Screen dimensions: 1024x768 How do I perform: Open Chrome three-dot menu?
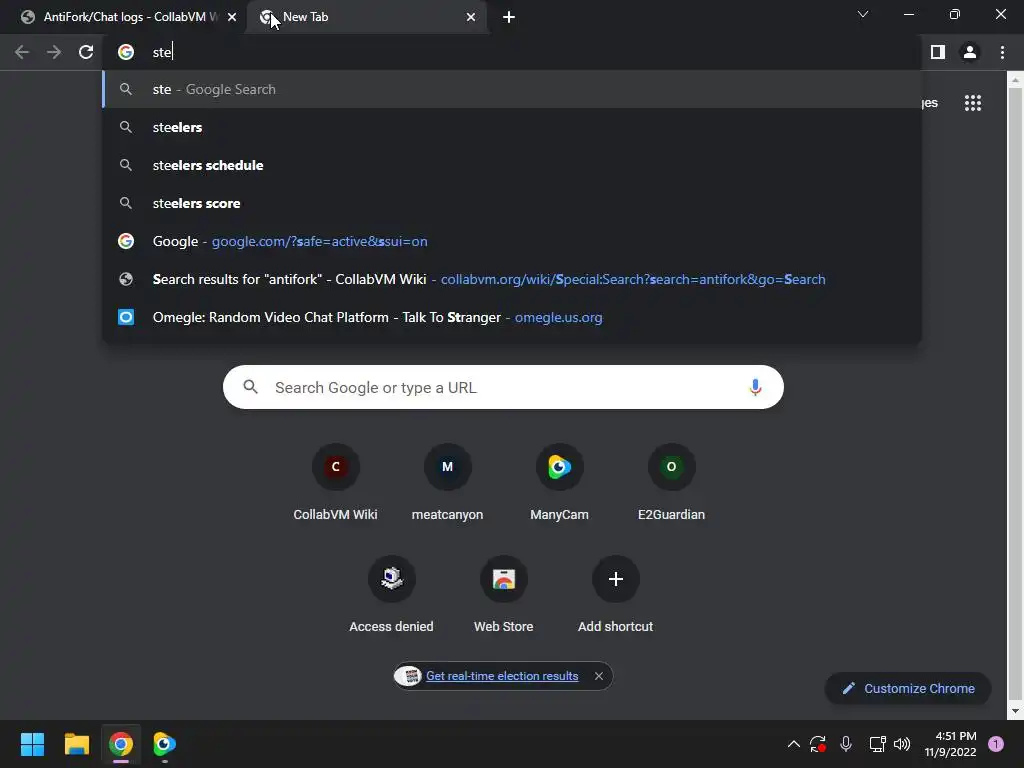(x=1002, y=52)
